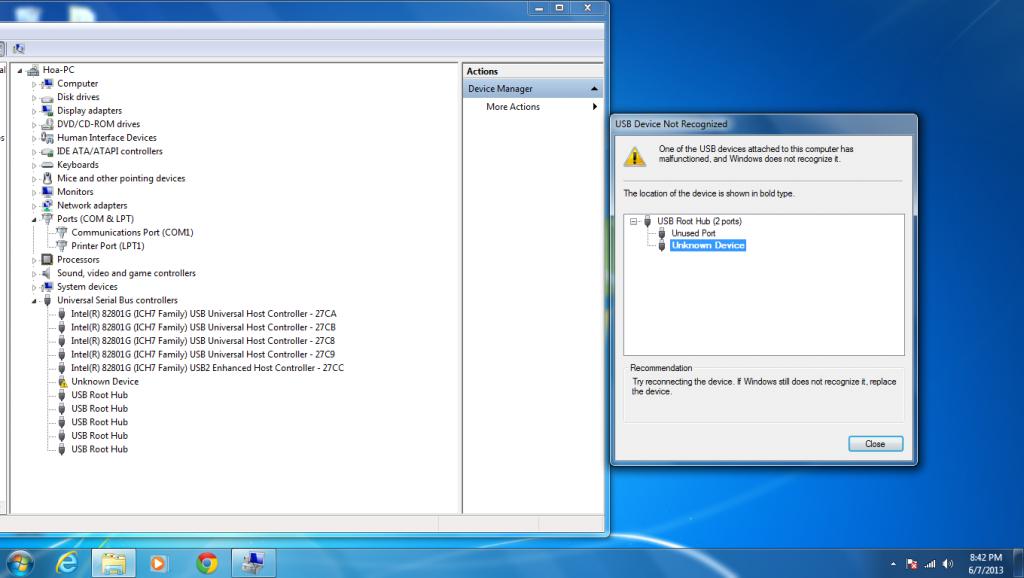Click the Processors category icon
1024x578 pixels.
(47, 259)
